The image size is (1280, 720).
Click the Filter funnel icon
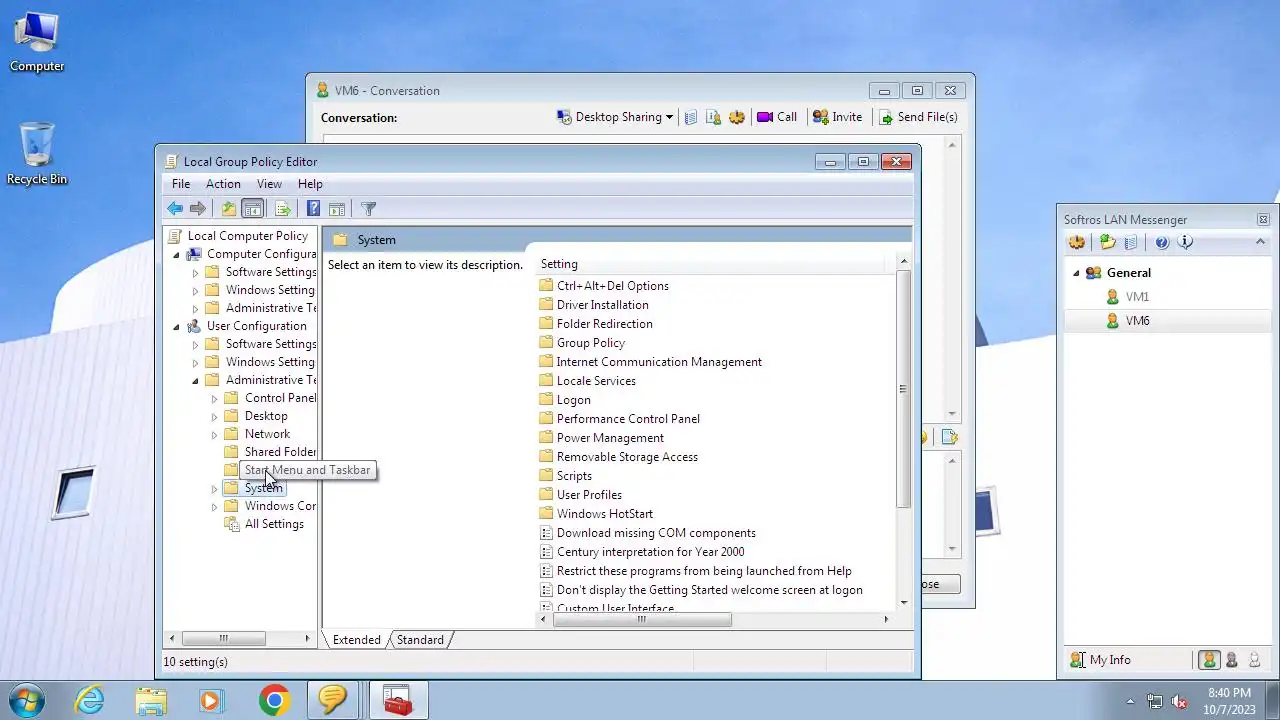(x=368, y=208)
